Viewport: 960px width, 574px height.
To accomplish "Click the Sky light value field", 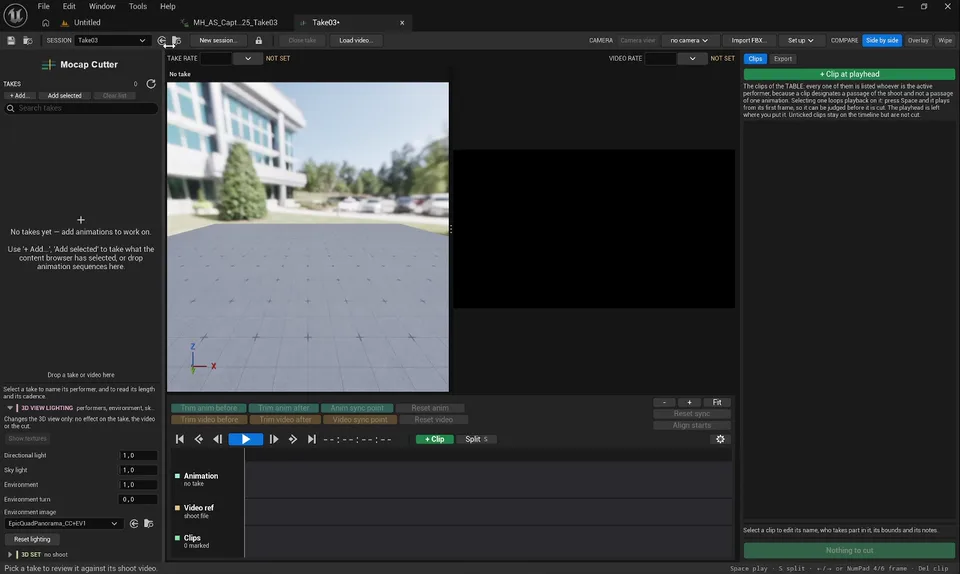I will (x=138, y=470).
